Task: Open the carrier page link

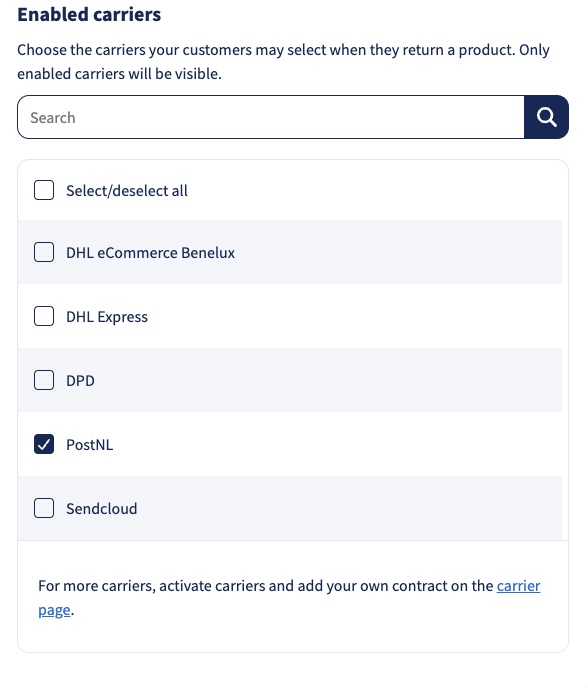Action: point(518,586)
